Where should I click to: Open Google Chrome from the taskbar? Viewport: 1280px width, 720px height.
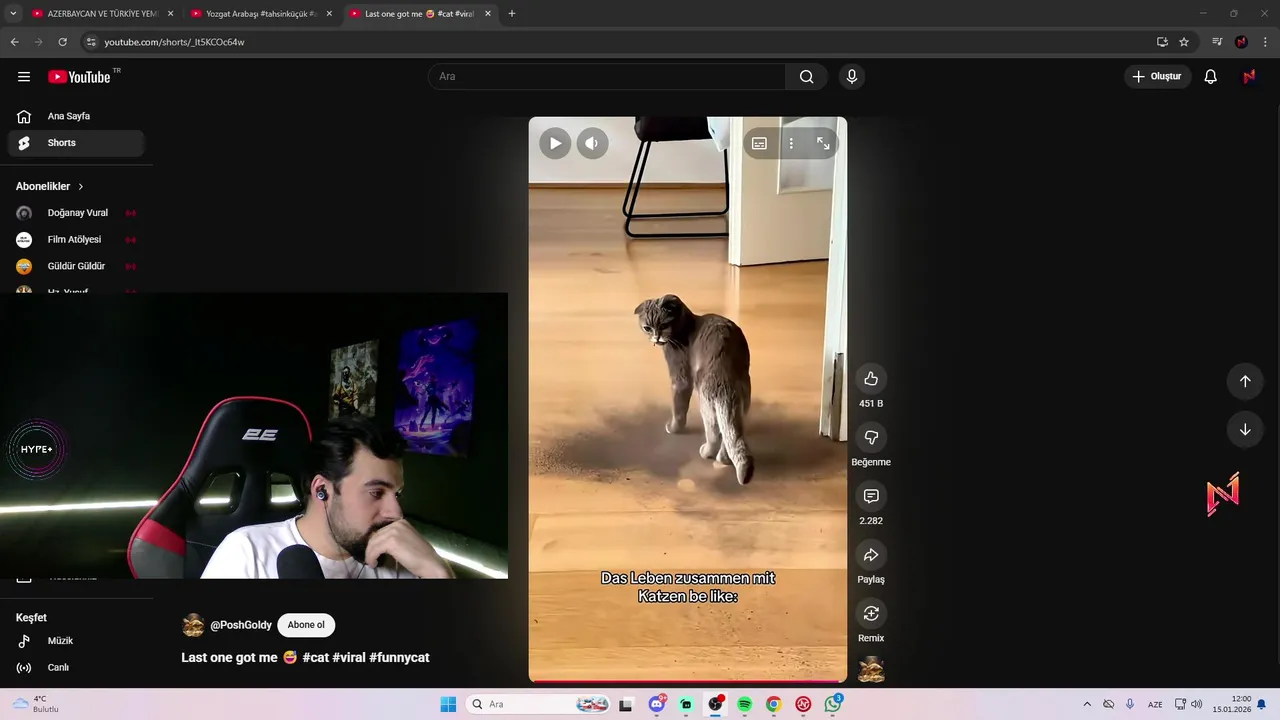click(773, 704)
